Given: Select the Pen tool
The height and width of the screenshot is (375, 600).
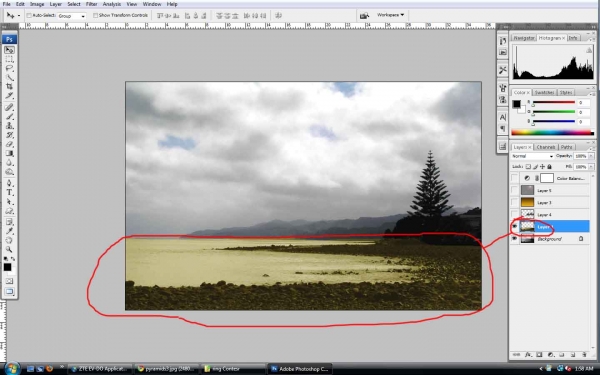Looking at the screenshot, I should (9, 183).
